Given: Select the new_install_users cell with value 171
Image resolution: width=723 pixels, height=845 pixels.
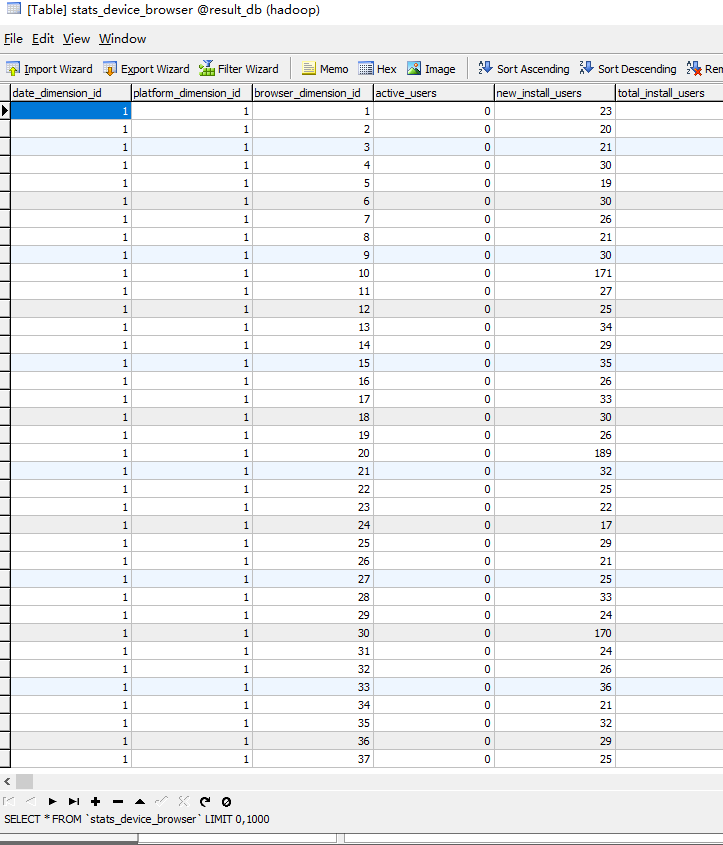Looking at the screenshot, I should coord(554,273).
